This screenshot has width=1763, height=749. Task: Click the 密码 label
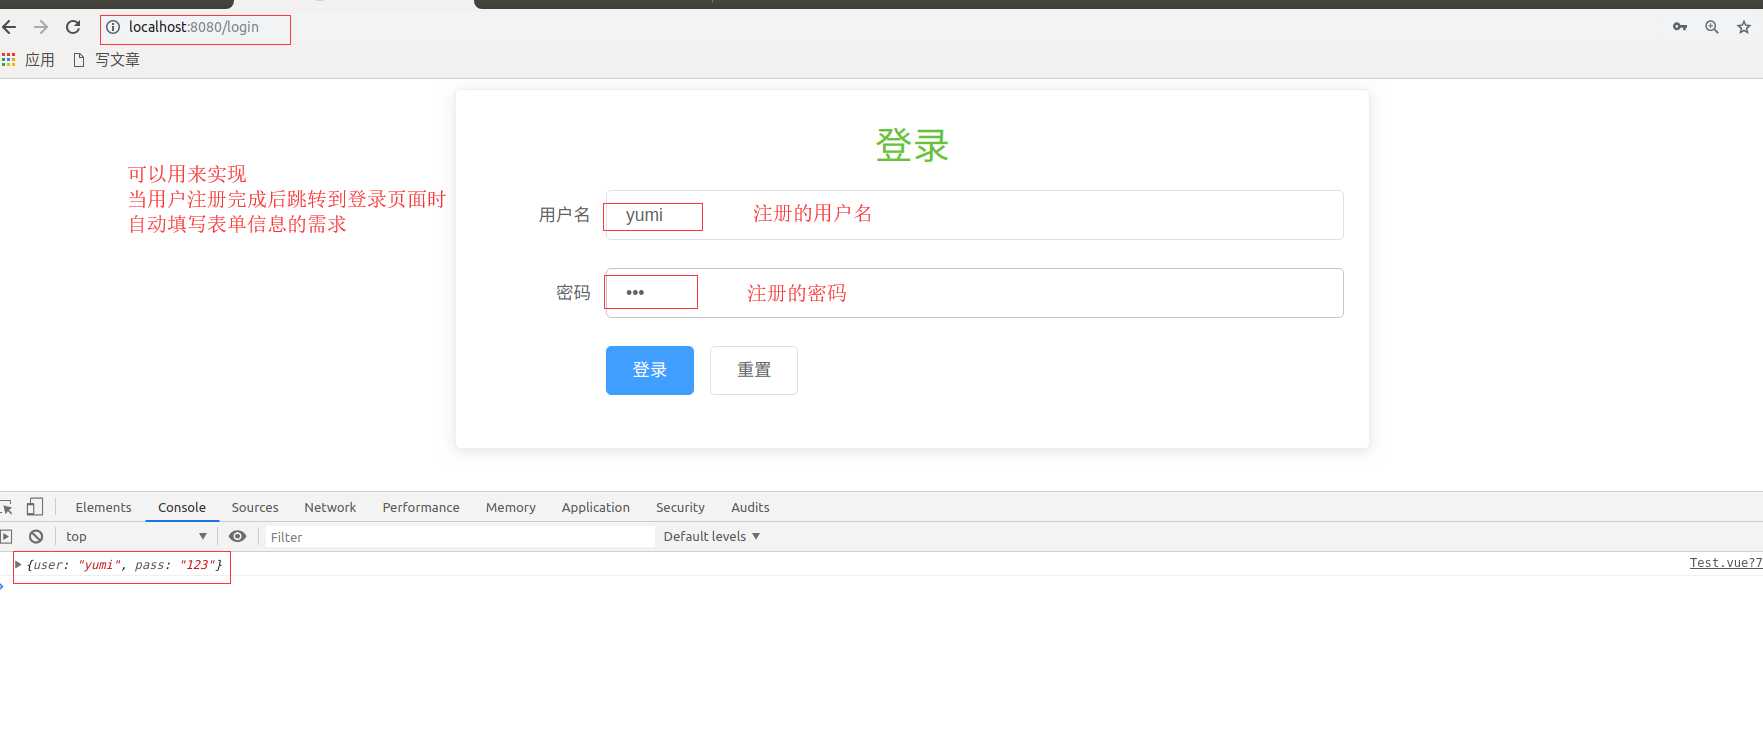[573, 293]
